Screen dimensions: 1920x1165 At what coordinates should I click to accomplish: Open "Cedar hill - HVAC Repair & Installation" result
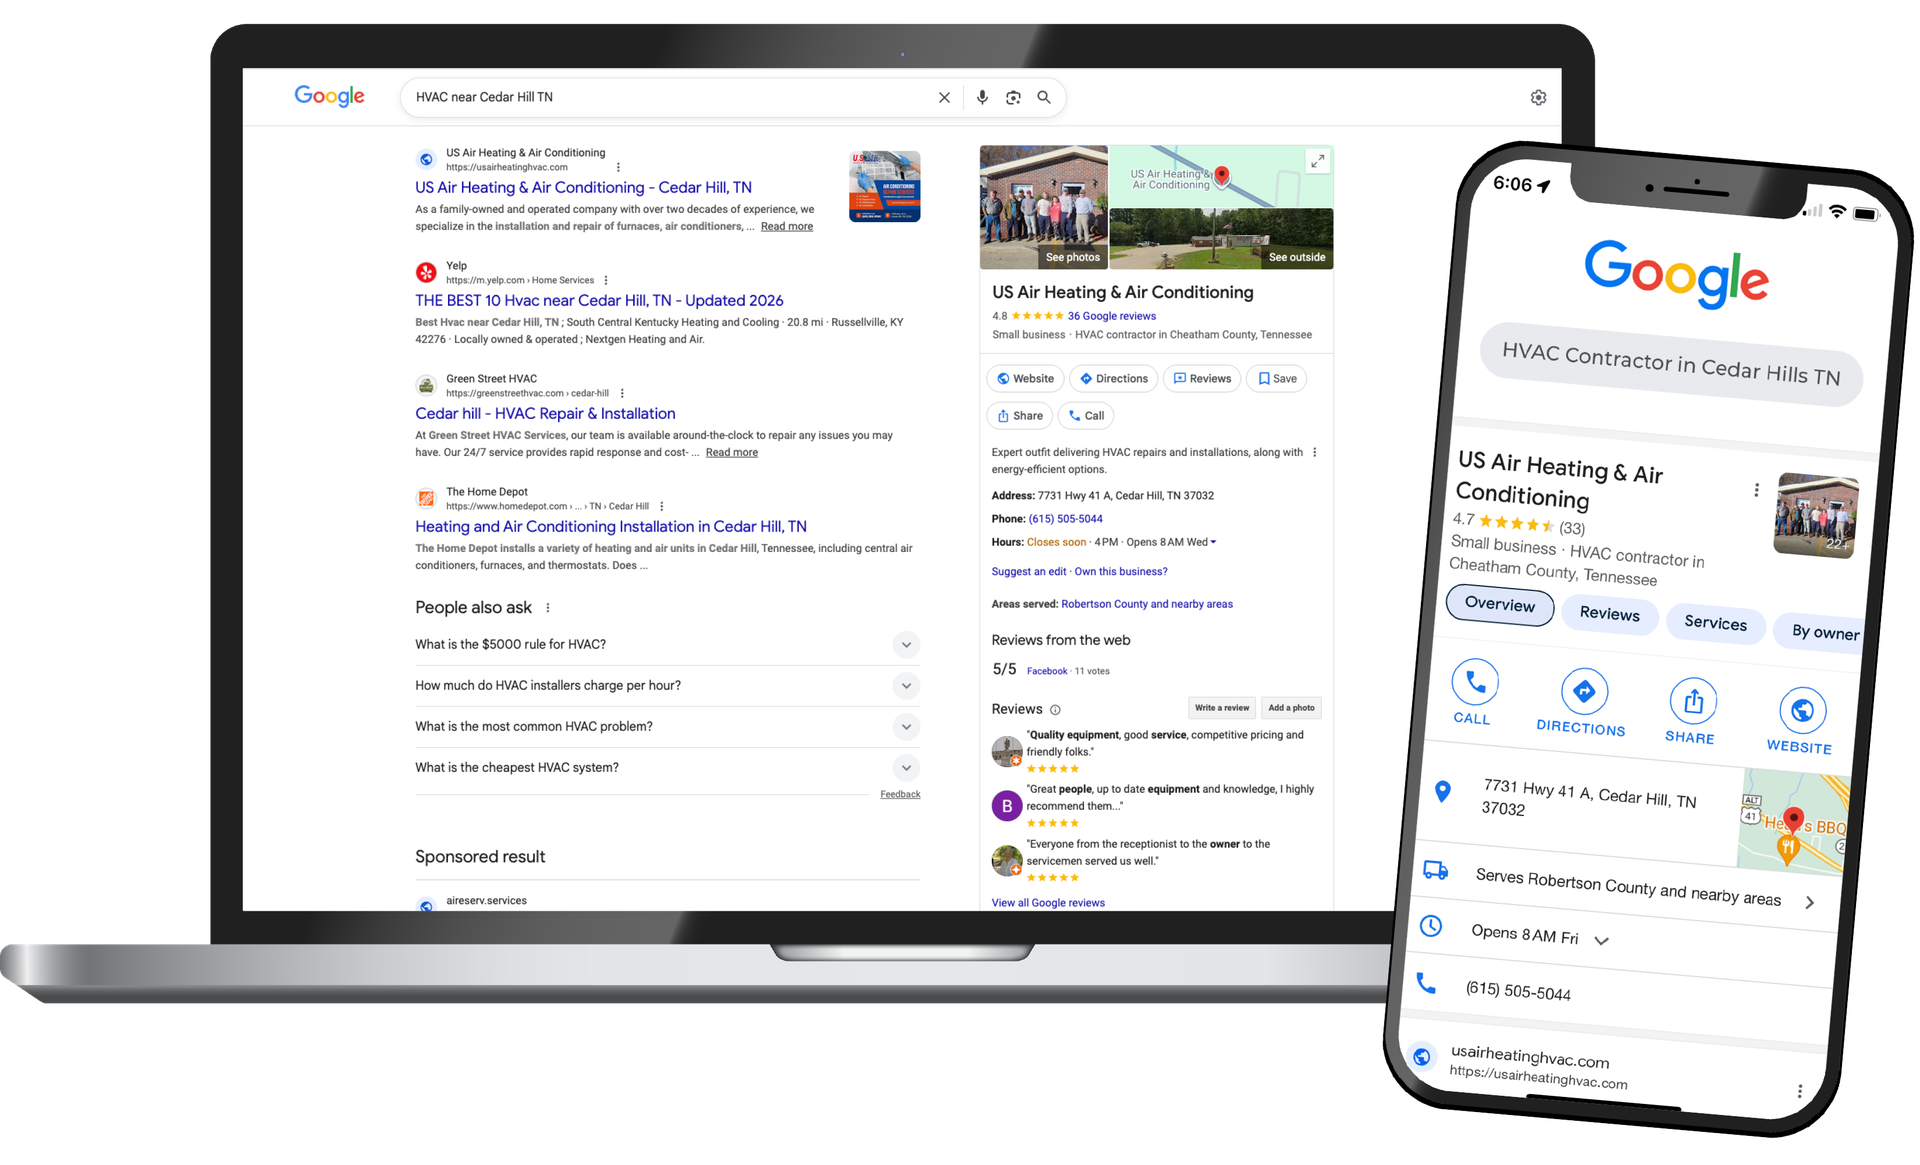[x=545, y=414]
